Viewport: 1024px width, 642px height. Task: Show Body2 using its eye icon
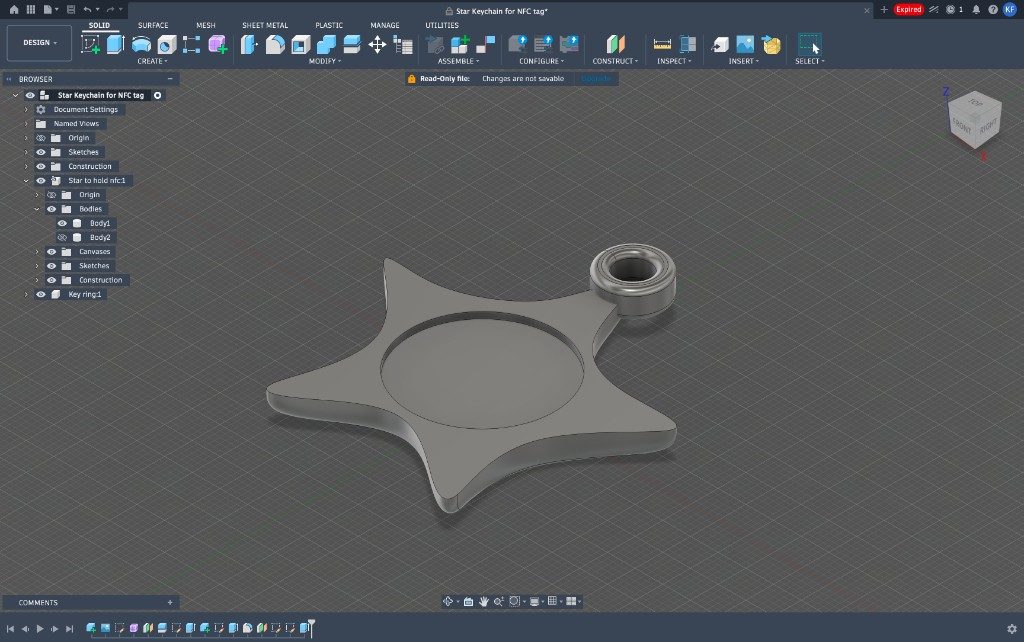pyautogui.click(x=62, y=238)
